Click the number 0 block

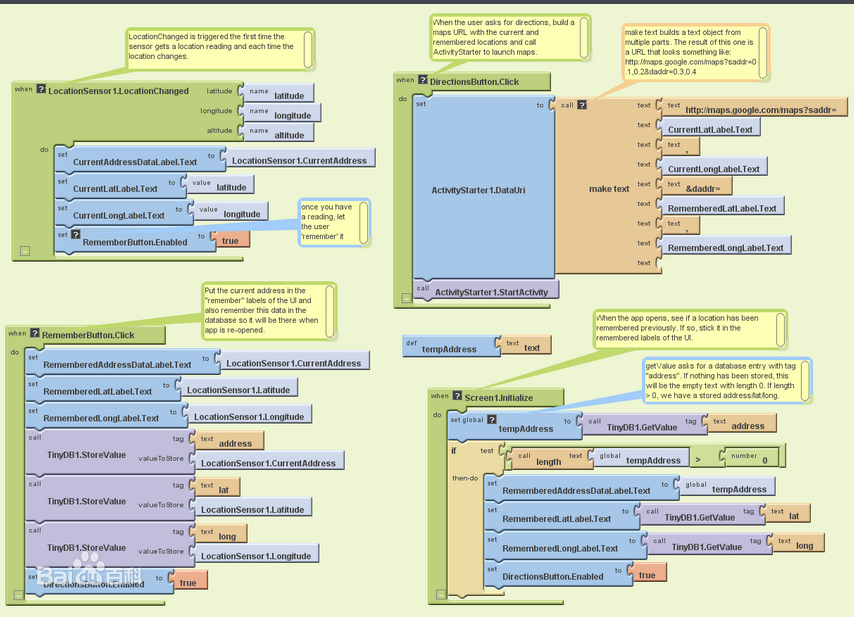764,460
